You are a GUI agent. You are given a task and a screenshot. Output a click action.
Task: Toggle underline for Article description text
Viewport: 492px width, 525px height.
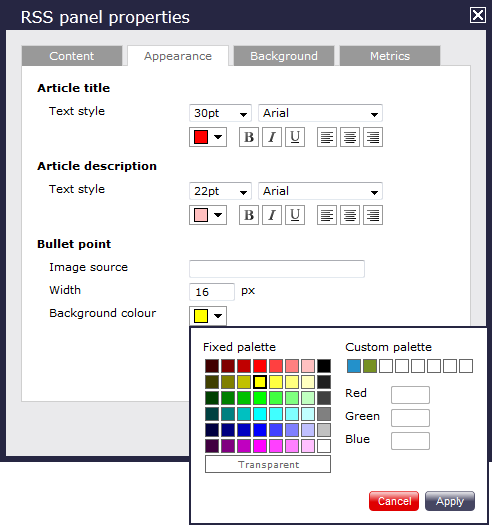point(295,215)
